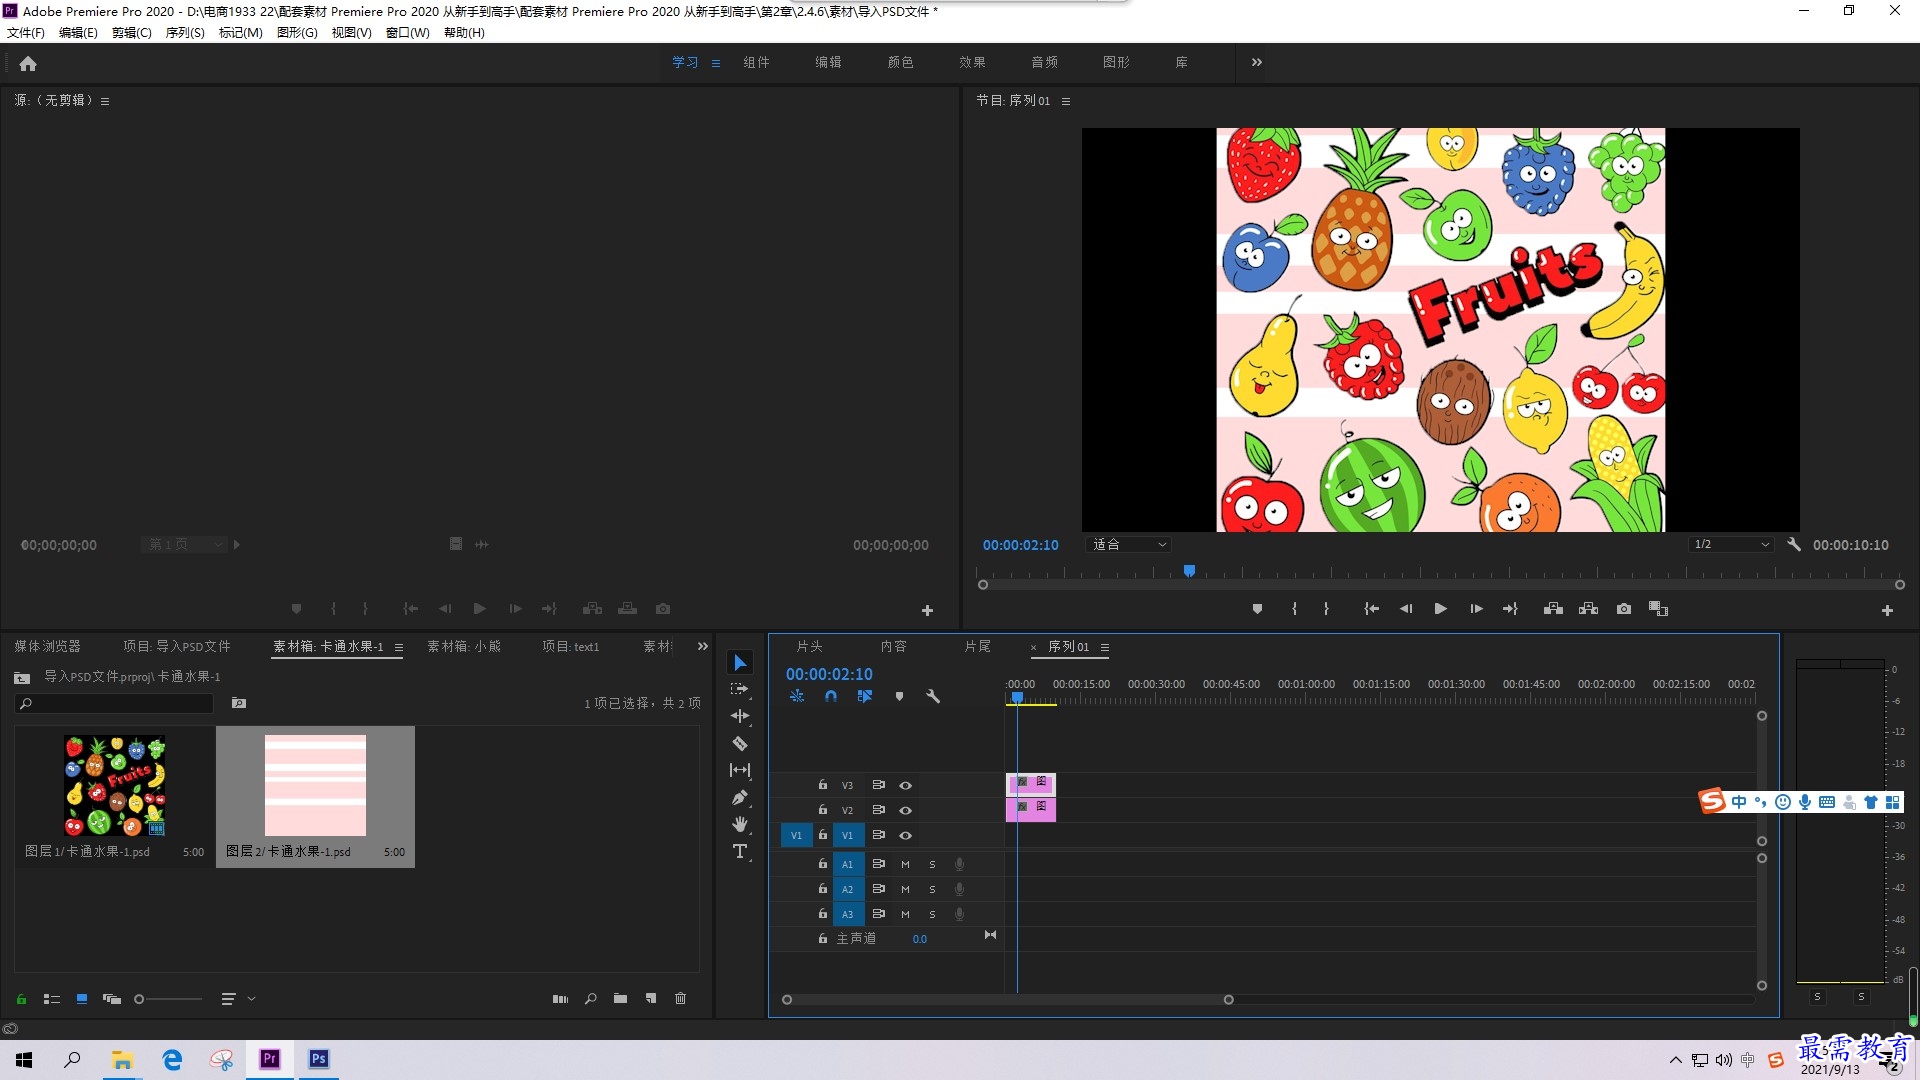Click the Extract button in Program Monitor
This screenshot has height=1080, width=1920.
tap(1588, 609)
